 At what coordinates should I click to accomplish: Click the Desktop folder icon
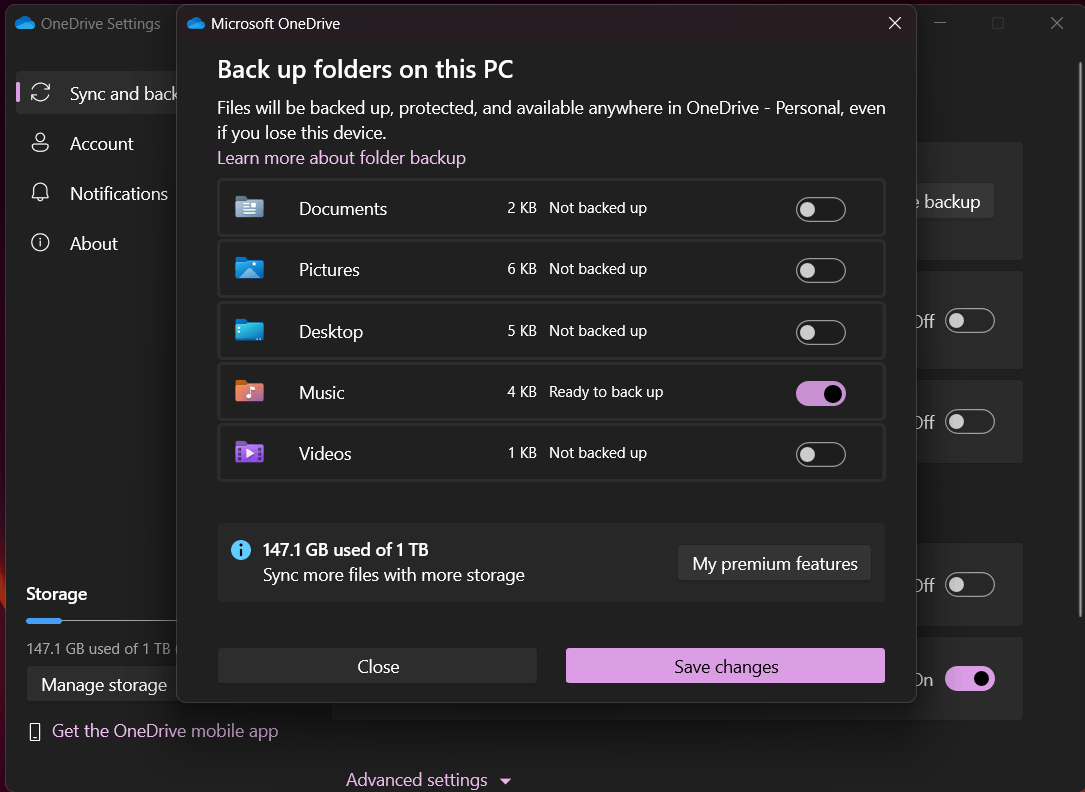(249, 330)
